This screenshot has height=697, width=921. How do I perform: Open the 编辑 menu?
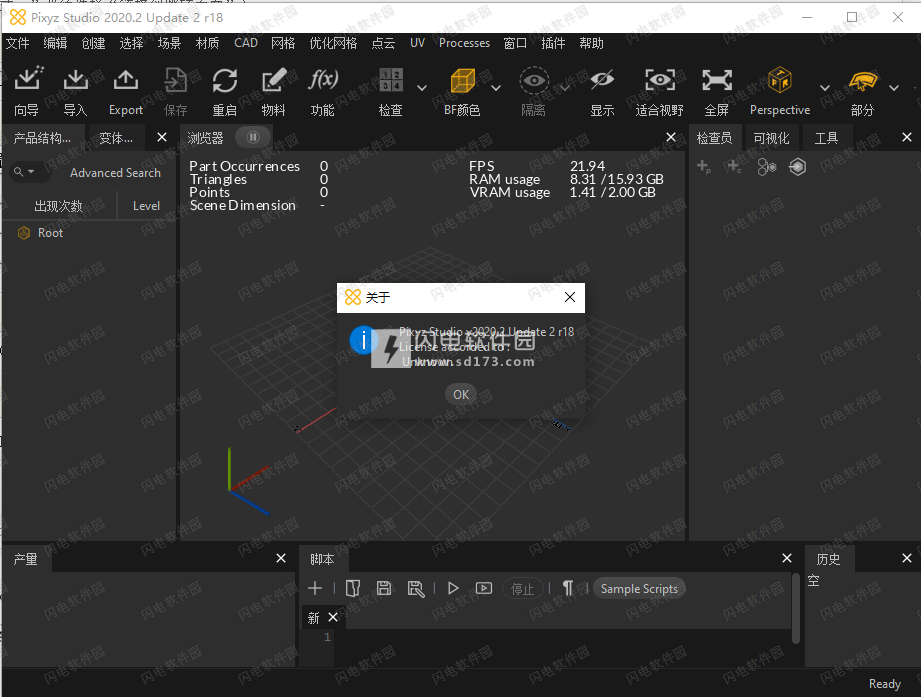[x=55, y=43]
